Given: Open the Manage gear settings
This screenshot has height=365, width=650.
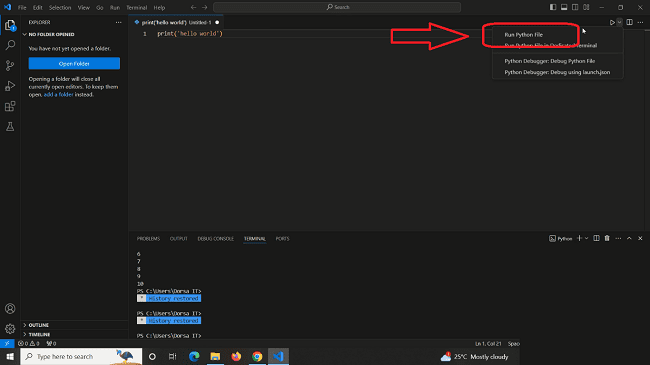Looking at the screenshot, I should 10,329.
